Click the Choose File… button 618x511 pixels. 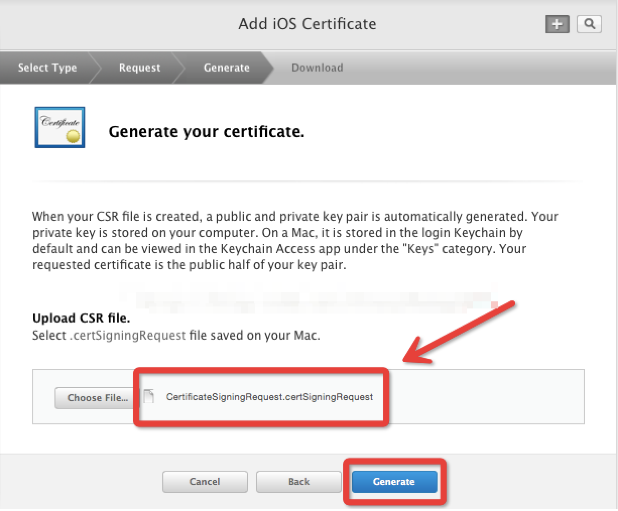pos(97,398)
